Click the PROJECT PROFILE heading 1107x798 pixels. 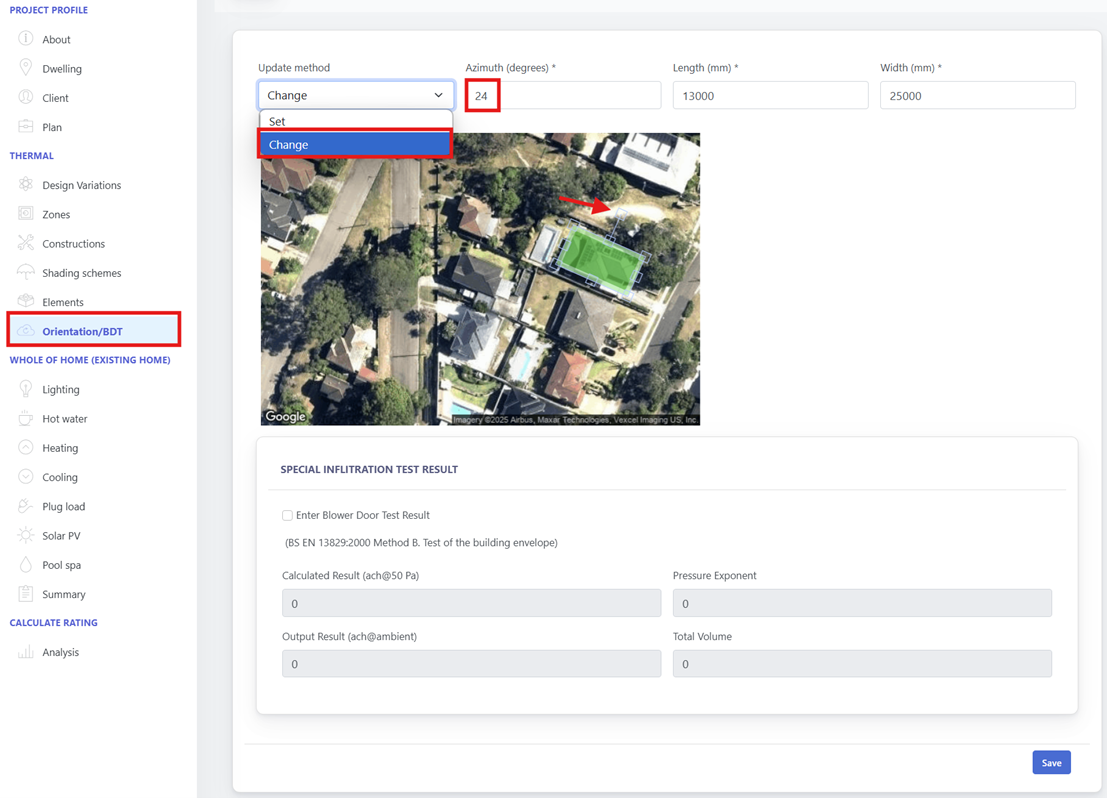49,10
